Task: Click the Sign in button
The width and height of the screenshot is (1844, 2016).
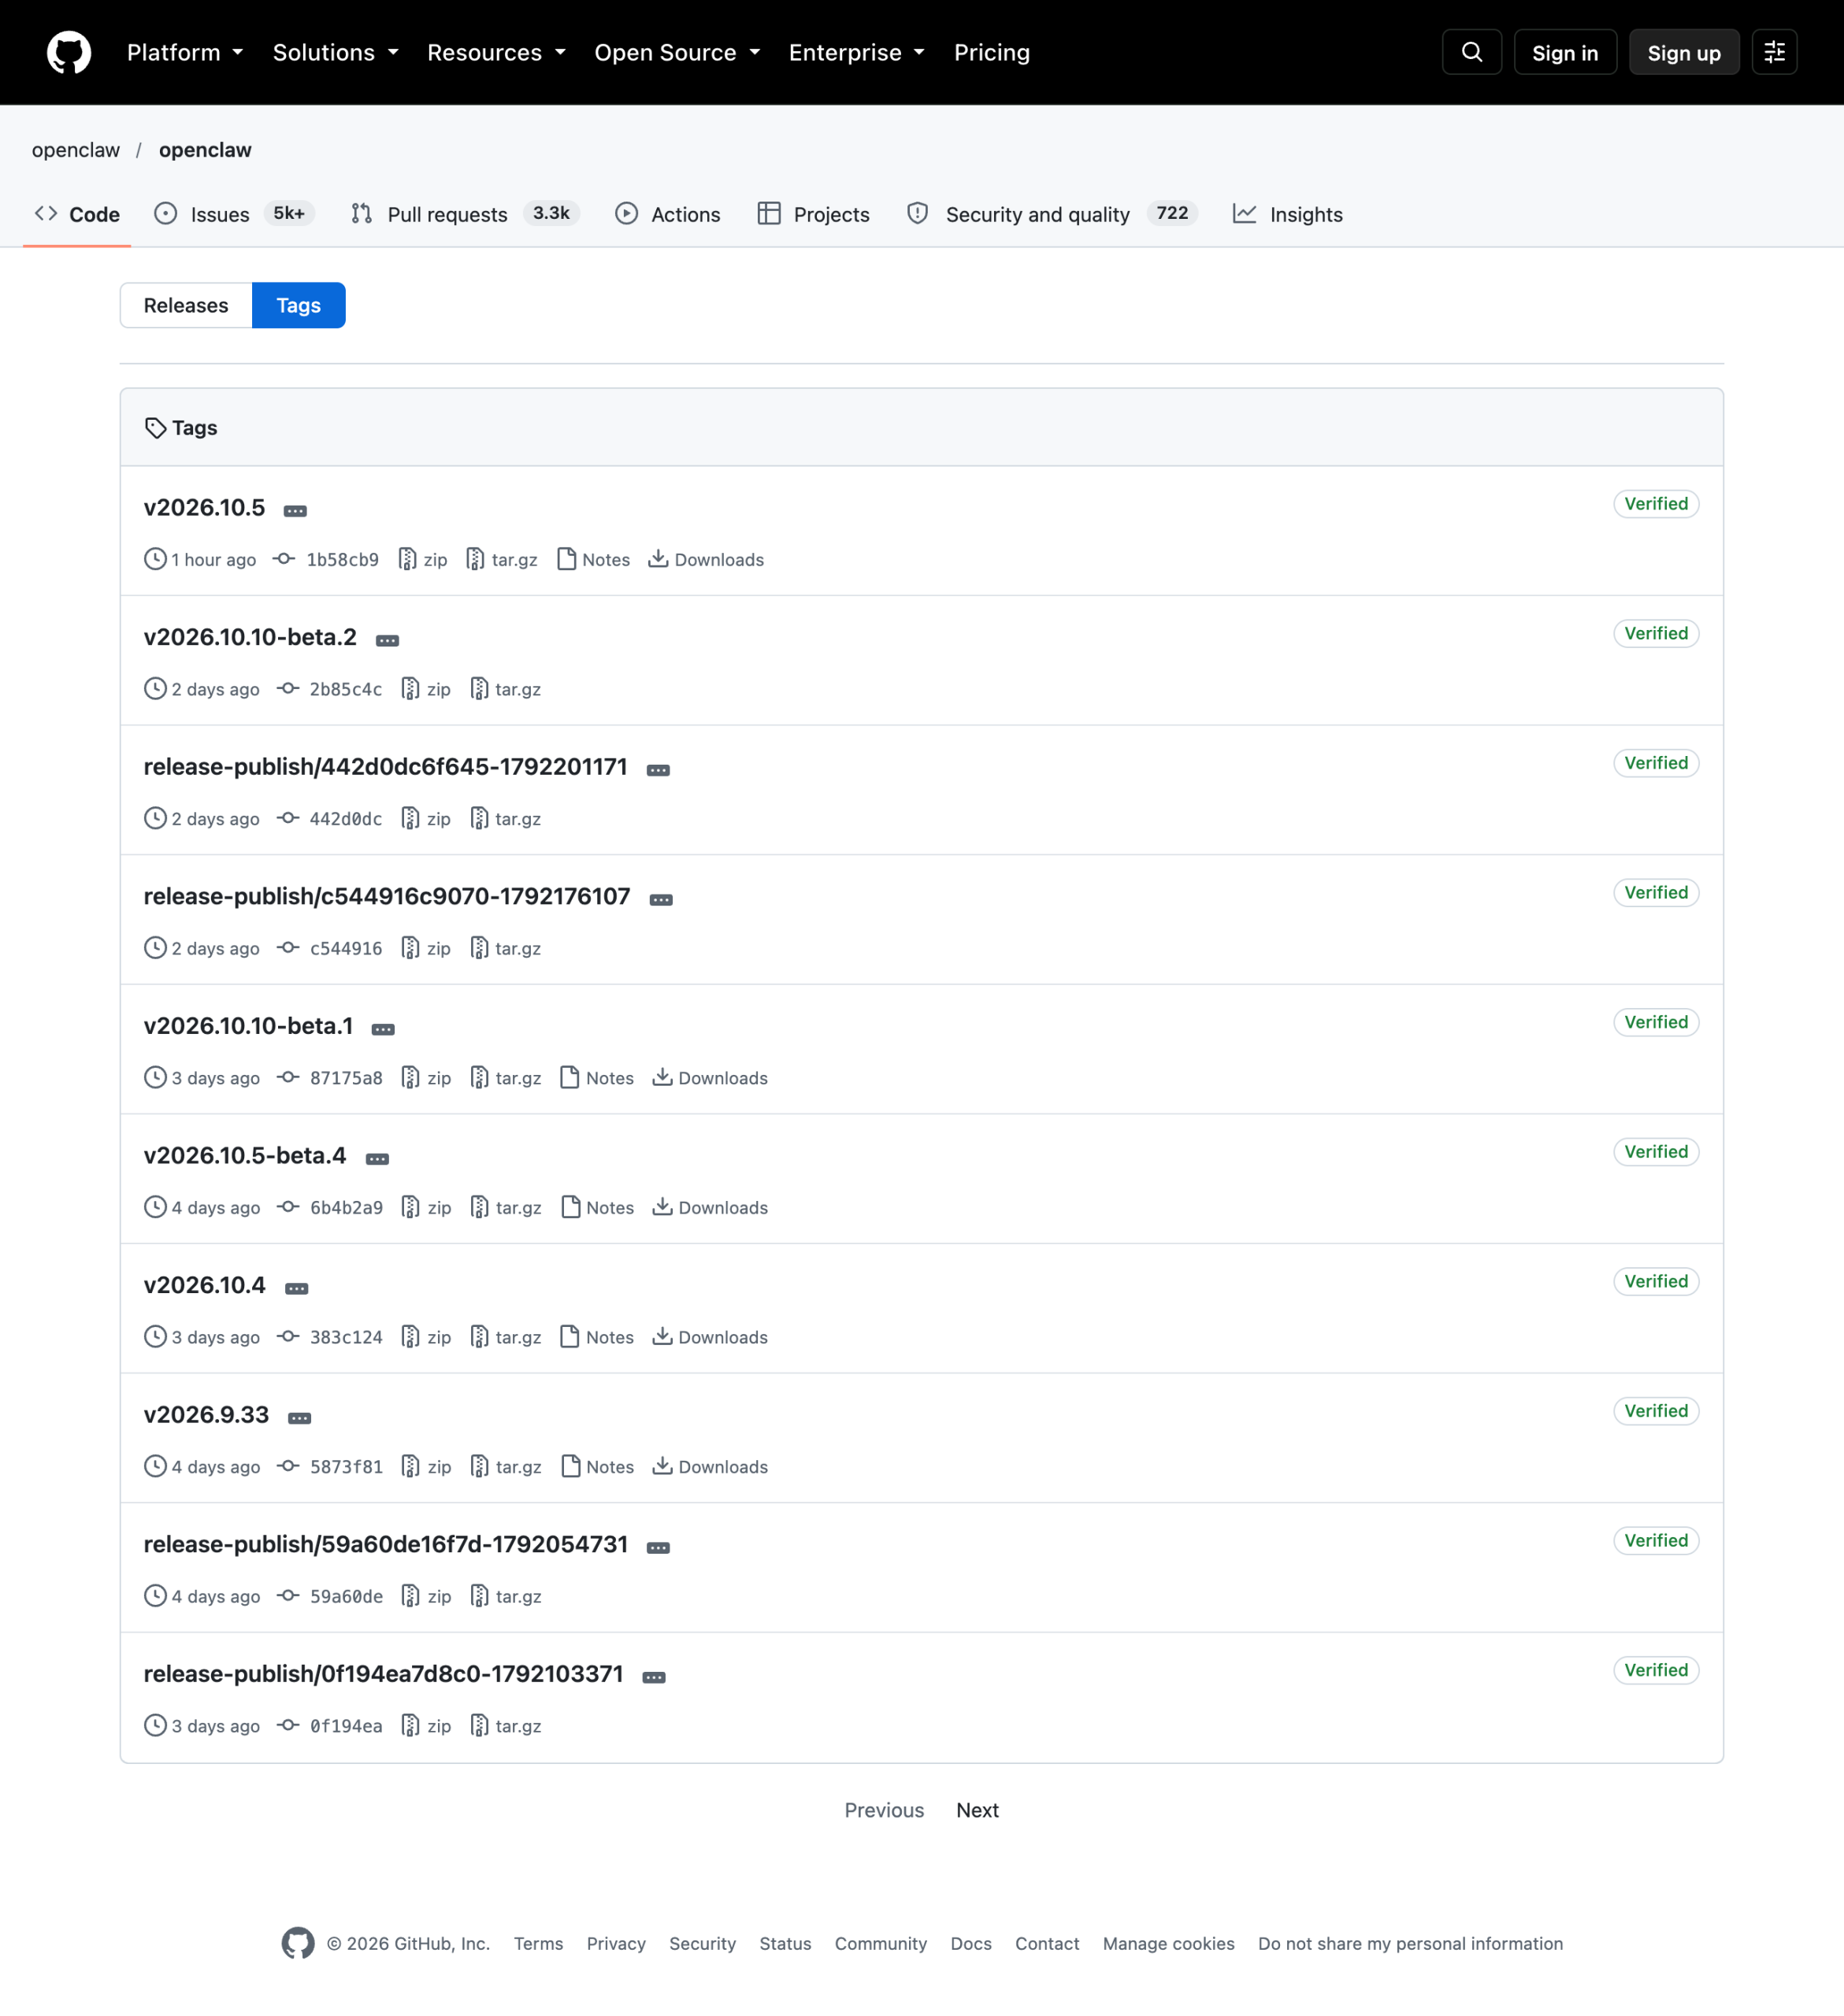Action: 1565,52
